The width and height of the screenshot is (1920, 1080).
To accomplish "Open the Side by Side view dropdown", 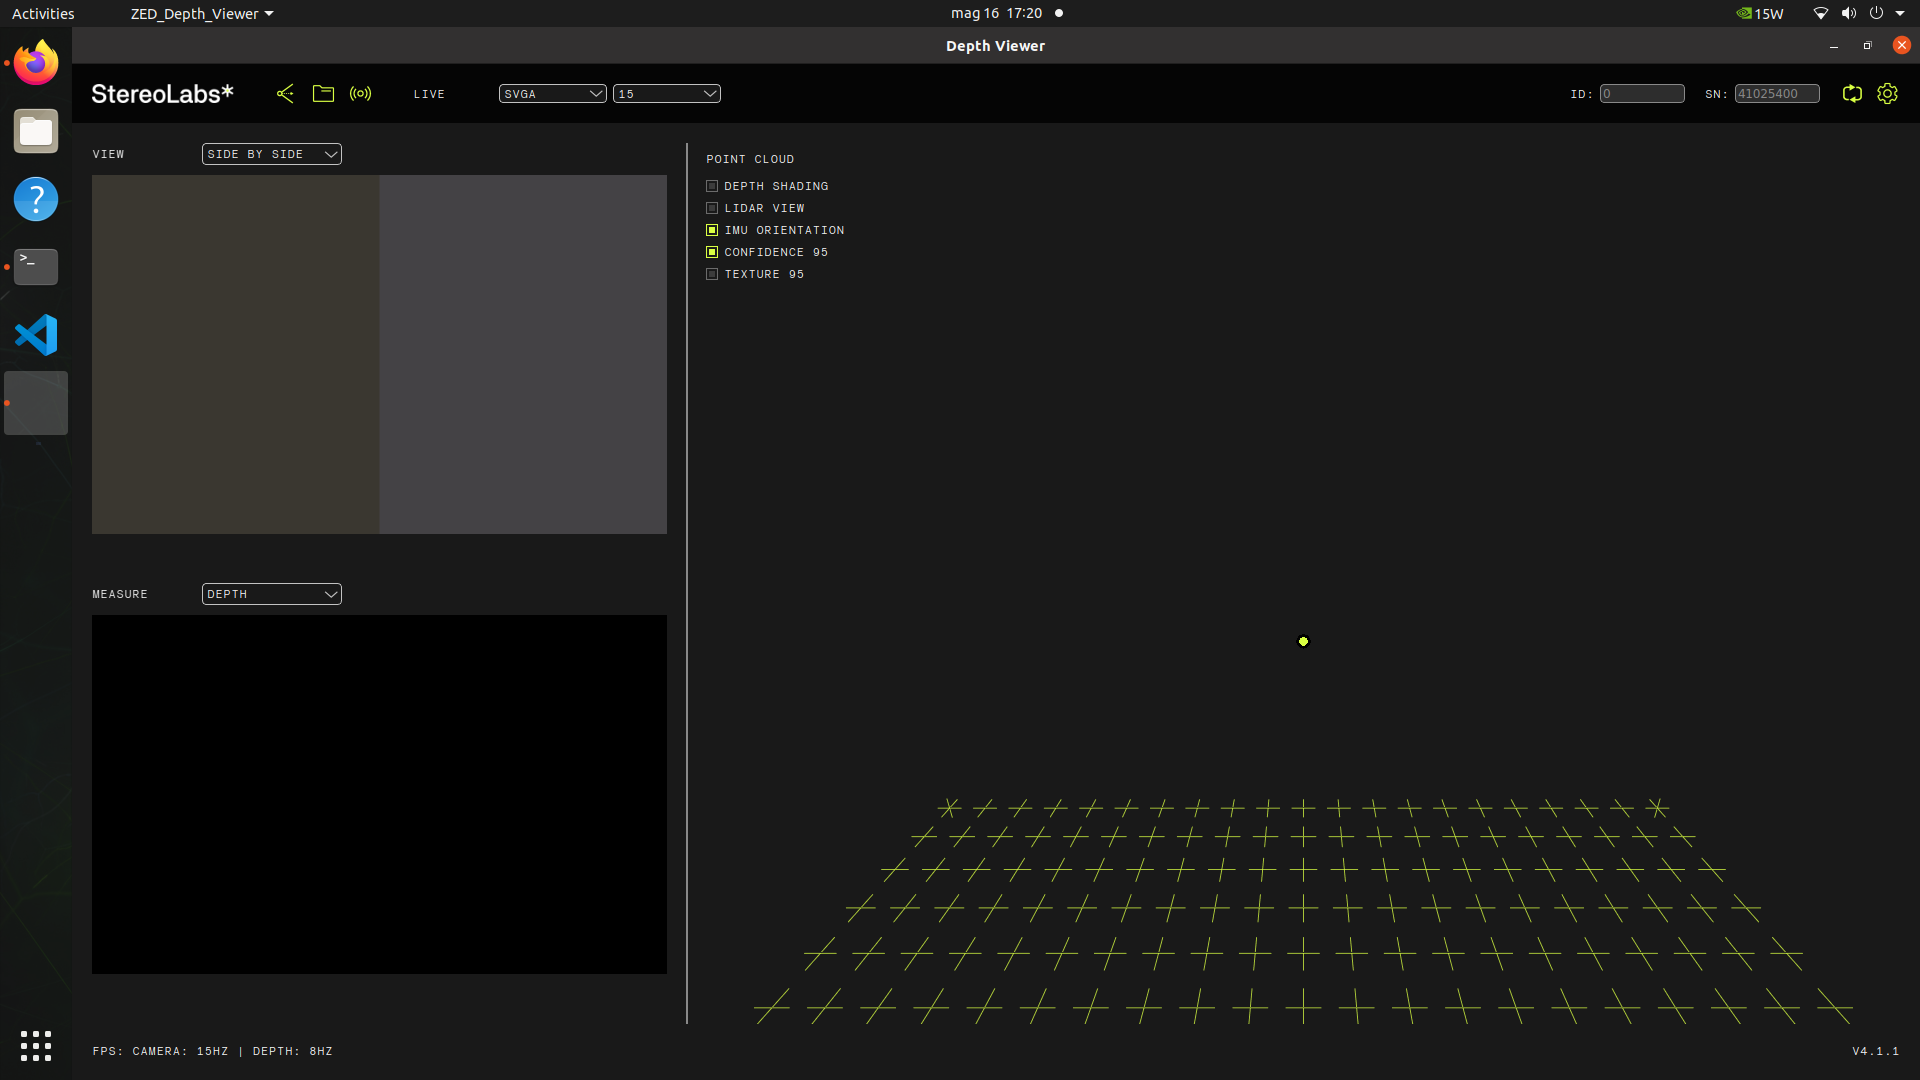I will tap(271, 154).
